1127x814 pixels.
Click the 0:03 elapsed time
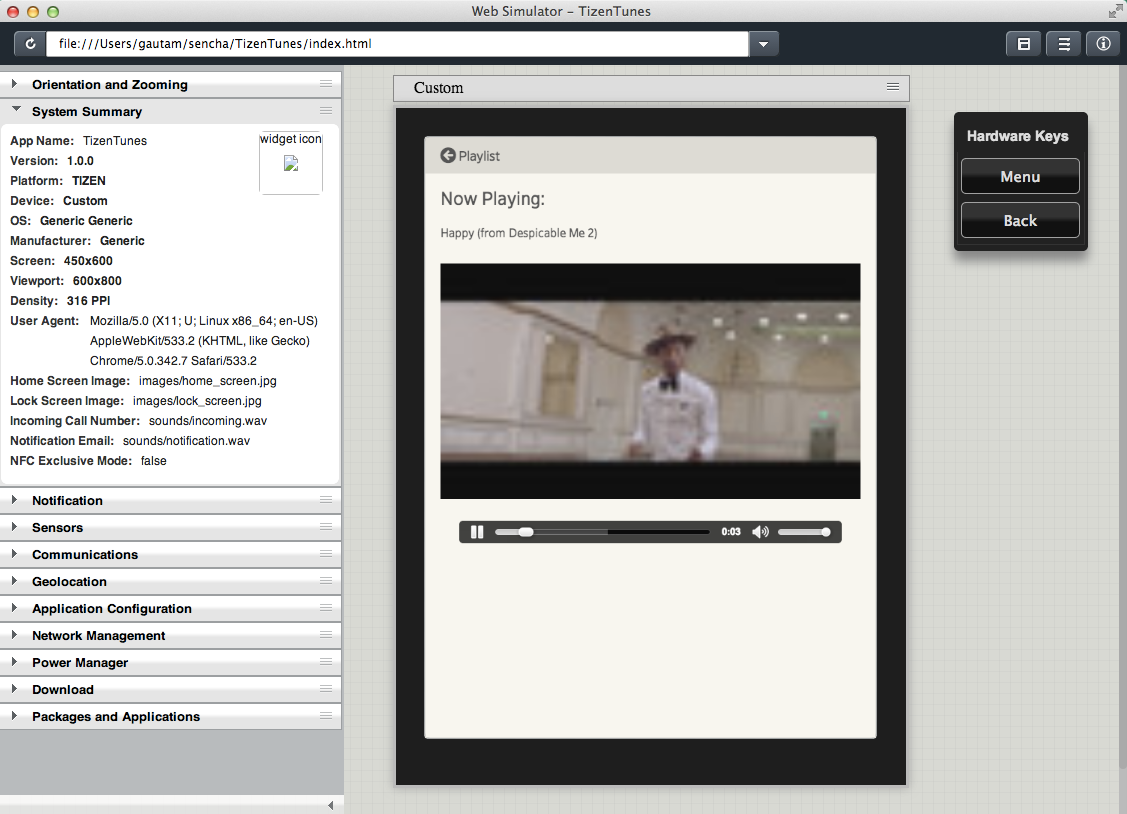pyautogui.click(x=731, y=532)
